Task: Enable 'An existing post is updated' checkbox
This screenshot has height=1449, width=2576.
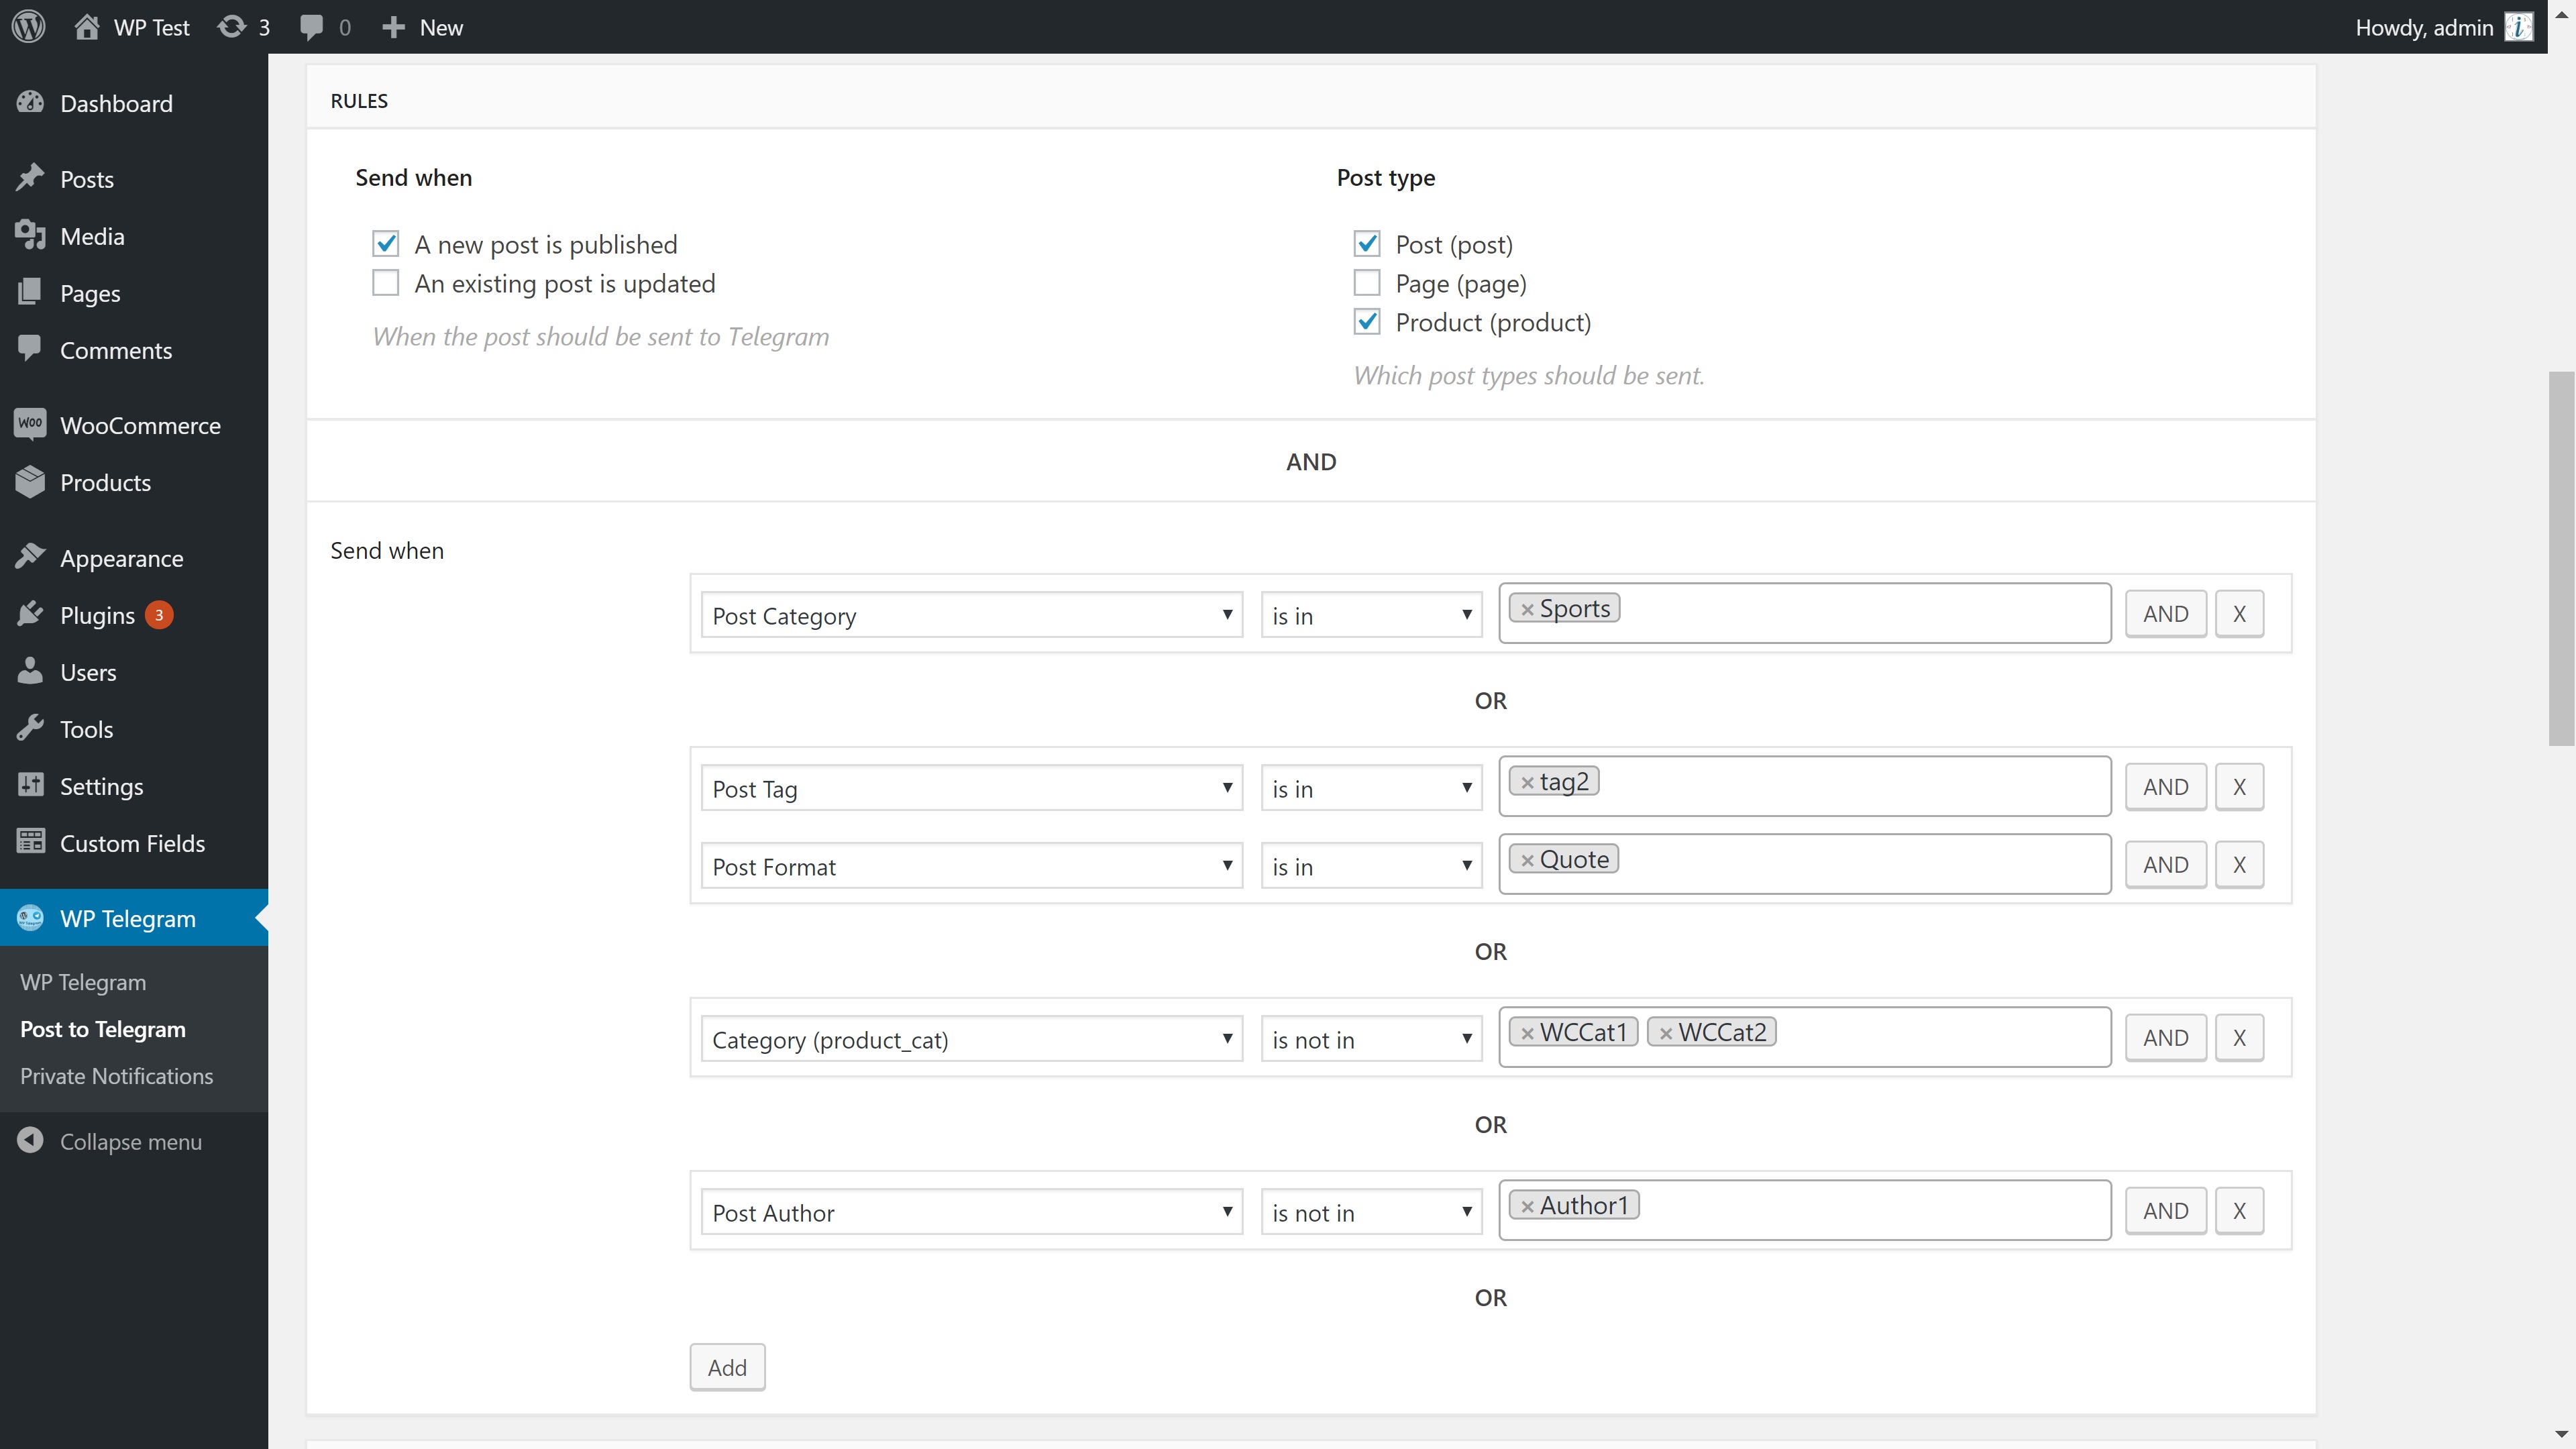Action: click(385, 283)
